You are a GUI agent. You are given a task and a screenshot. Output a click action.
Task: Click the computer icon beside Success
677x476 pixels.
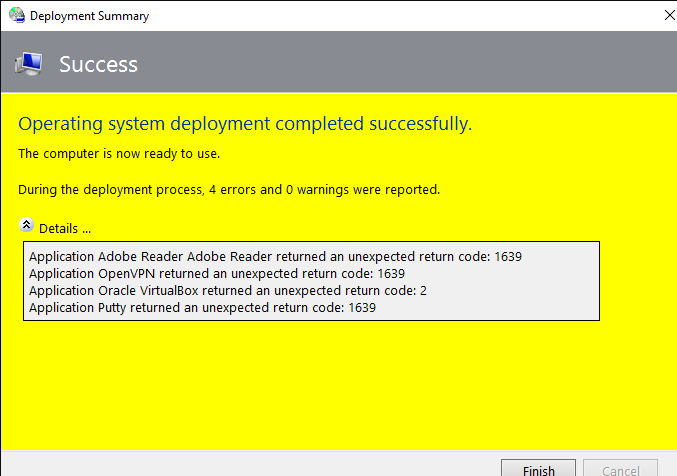click(x=28, y=64)
